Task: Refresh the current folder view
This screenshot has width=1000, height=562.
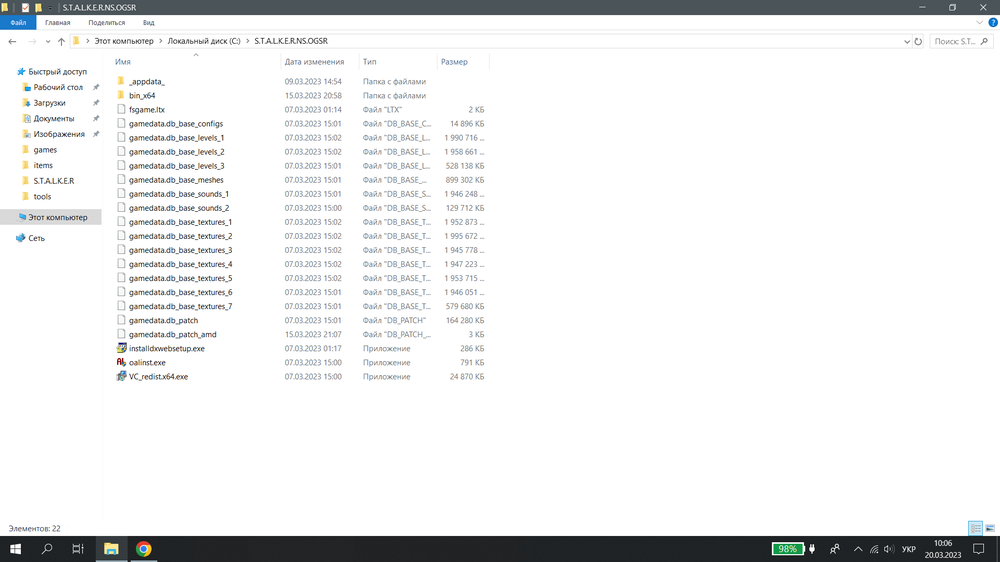Action: click(x=918, y=41)
